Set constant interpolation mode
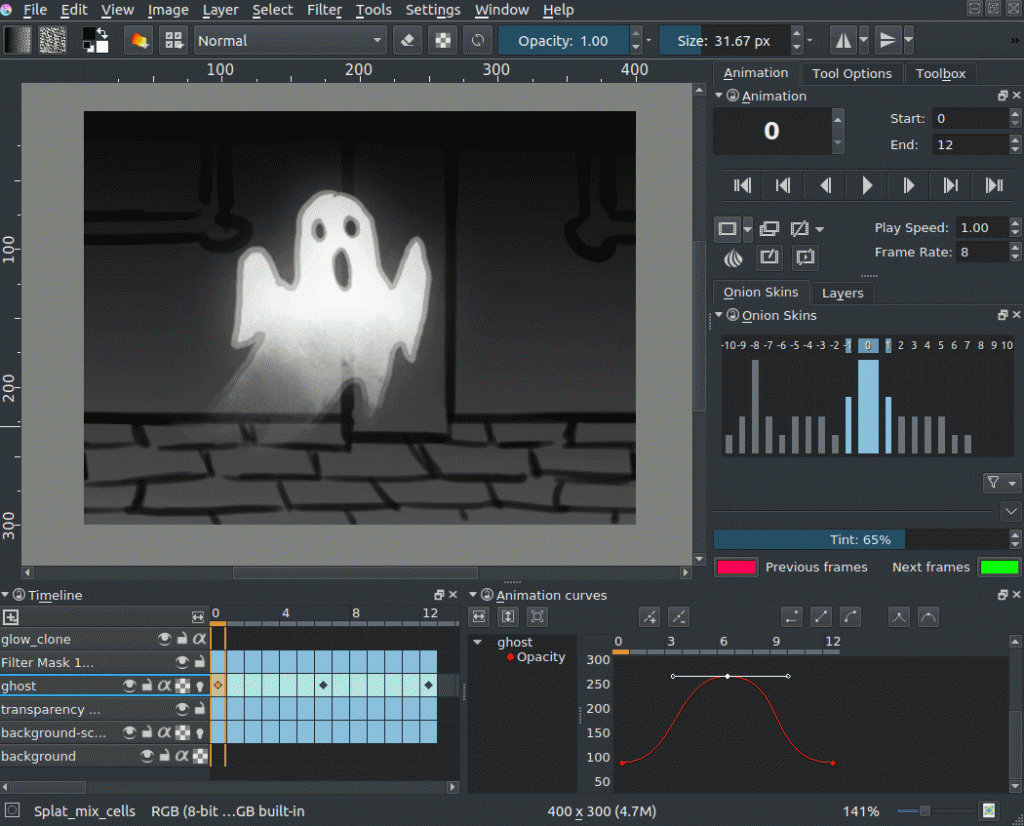 [792, 617]
